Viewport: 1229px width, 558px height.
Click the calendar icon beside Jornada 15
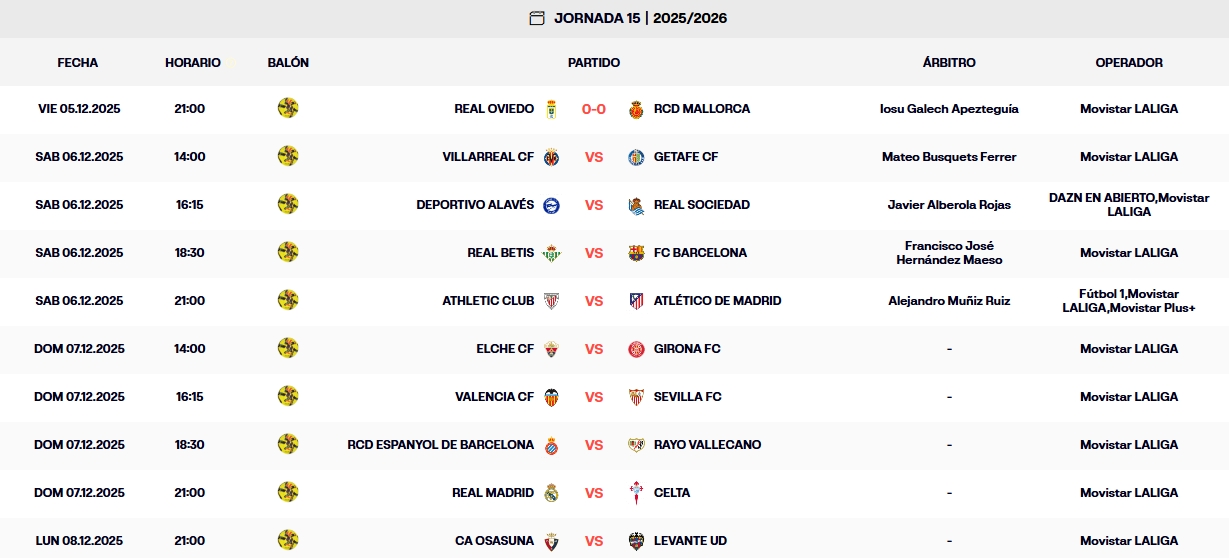(x=537, y=18)
